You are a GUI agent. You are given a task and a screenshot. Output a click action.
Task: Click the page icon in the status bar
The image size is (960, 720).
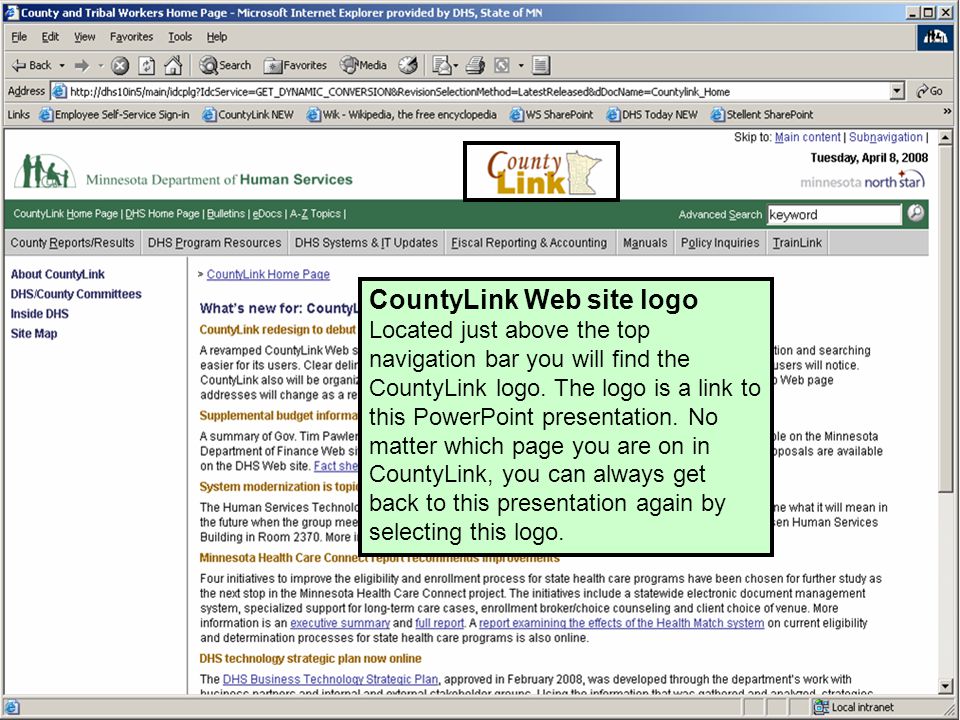12,707
